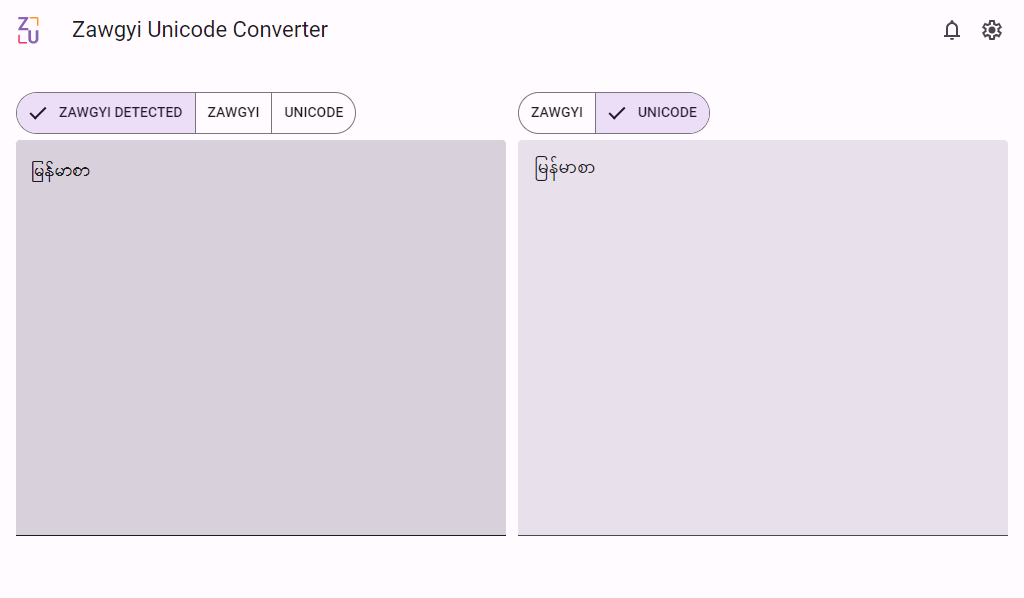Place cursor at end of input Burmese text
This screenshot has width=1024, height=598.
91,171
